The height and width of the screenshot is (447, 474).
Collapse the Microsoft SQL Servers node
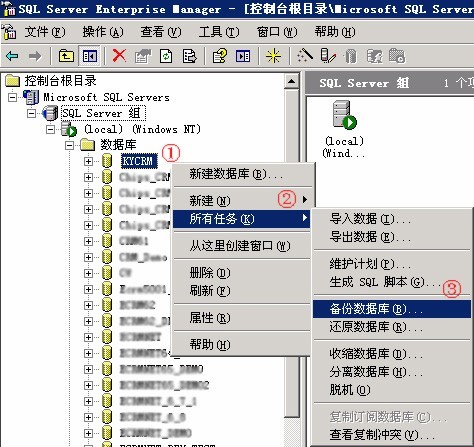click(12, 97)
